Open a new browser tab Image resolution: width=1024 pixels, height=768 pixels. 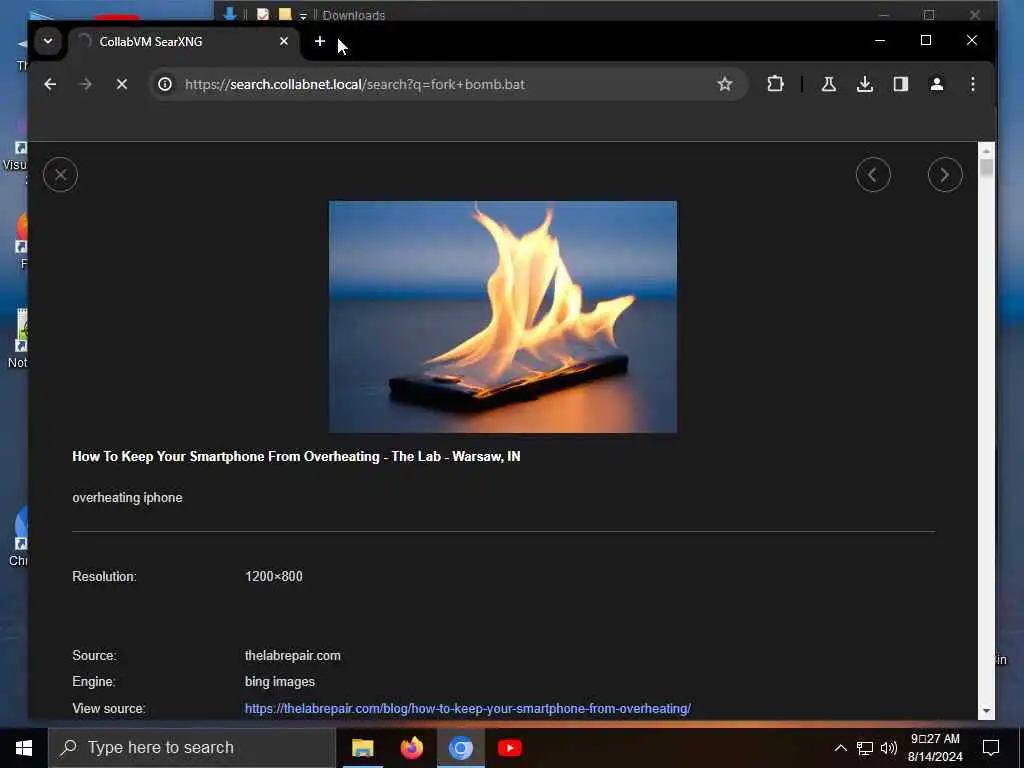coord(319,41)
